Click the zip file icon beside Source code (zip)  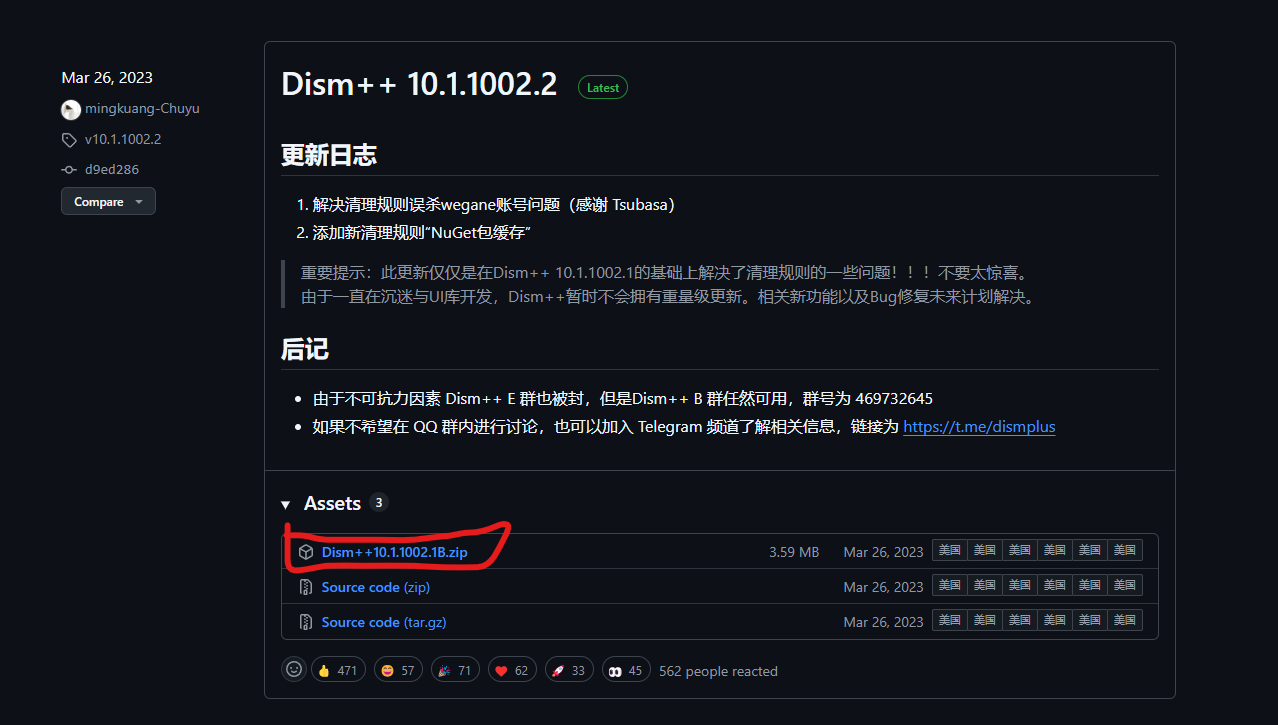click(x=306, y=587)
